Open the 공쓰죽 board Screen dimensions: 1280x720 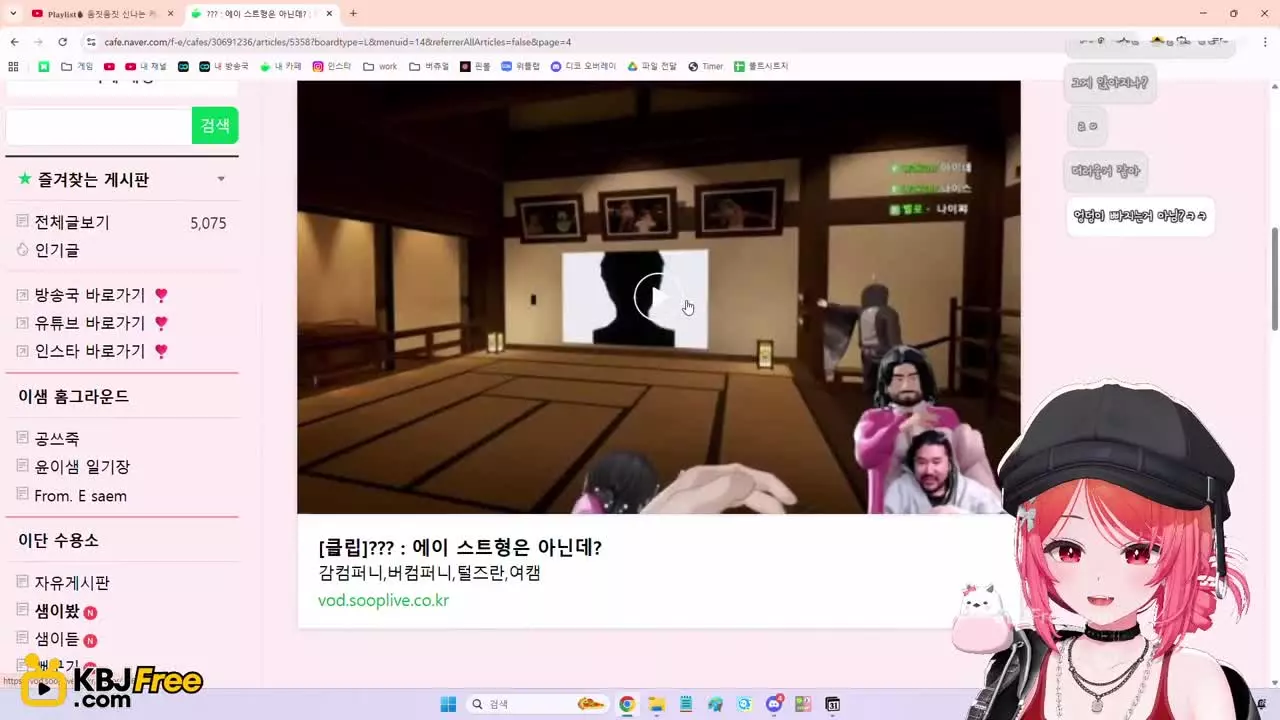(57, 439)
